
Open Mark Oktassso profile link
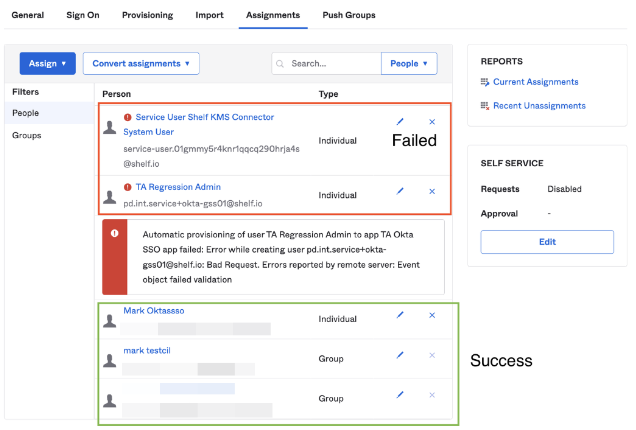(x=154, y=311)
